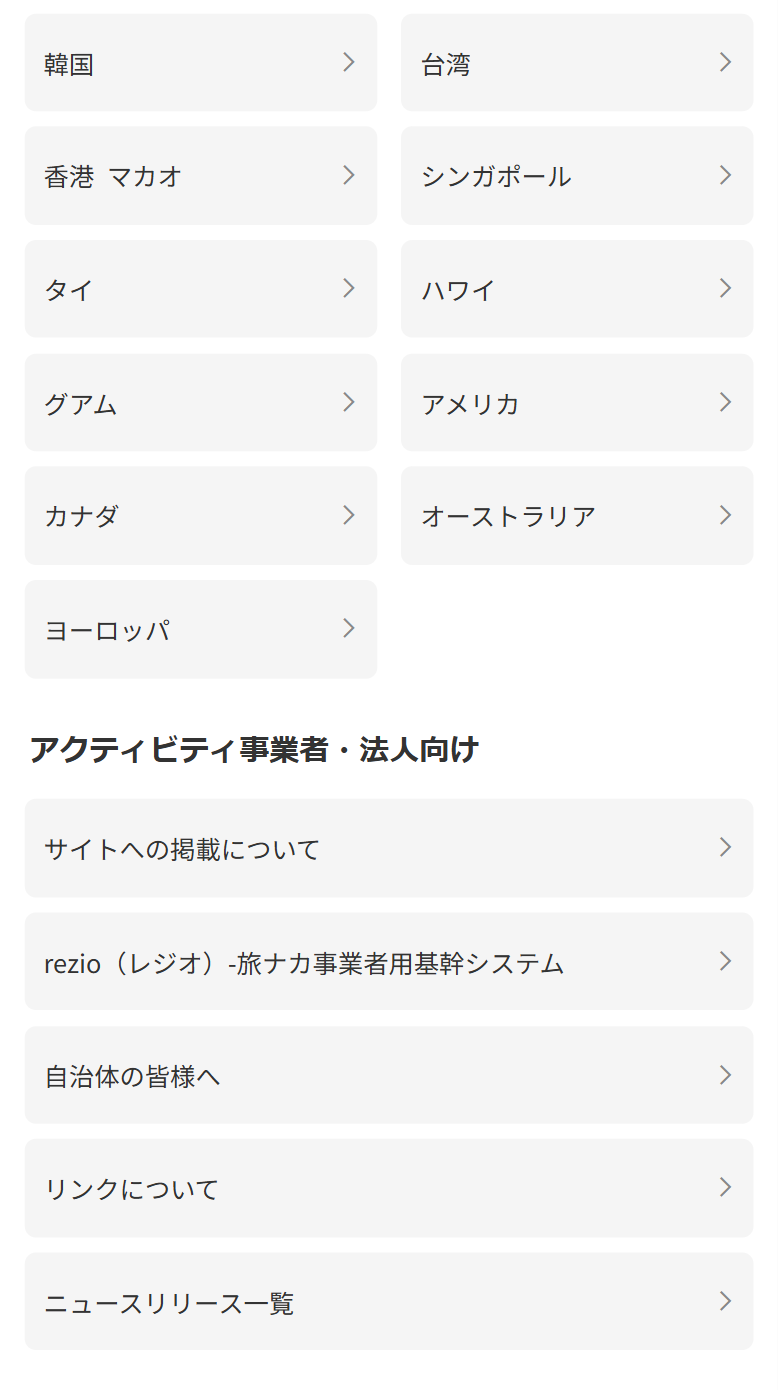
Task: Open サイトへの掲載について page
Action: coord(388,849)
